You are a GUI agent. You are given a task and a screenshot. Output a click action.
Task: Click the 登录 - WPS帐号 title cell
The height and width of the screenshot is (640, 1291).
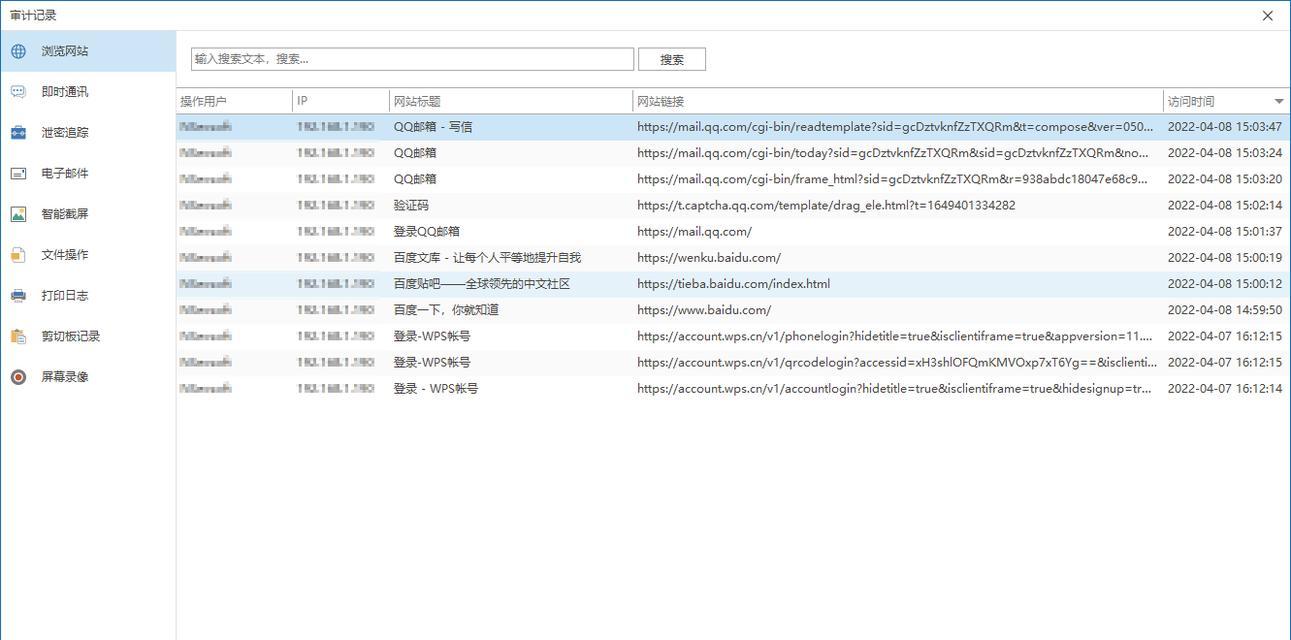[x=436, y=388]
